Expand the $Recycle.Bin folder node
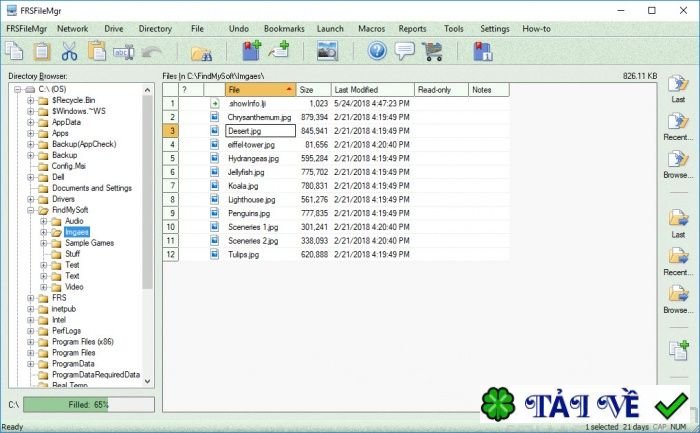The height and width of the screenshot is (433, 700). [30, 100]
